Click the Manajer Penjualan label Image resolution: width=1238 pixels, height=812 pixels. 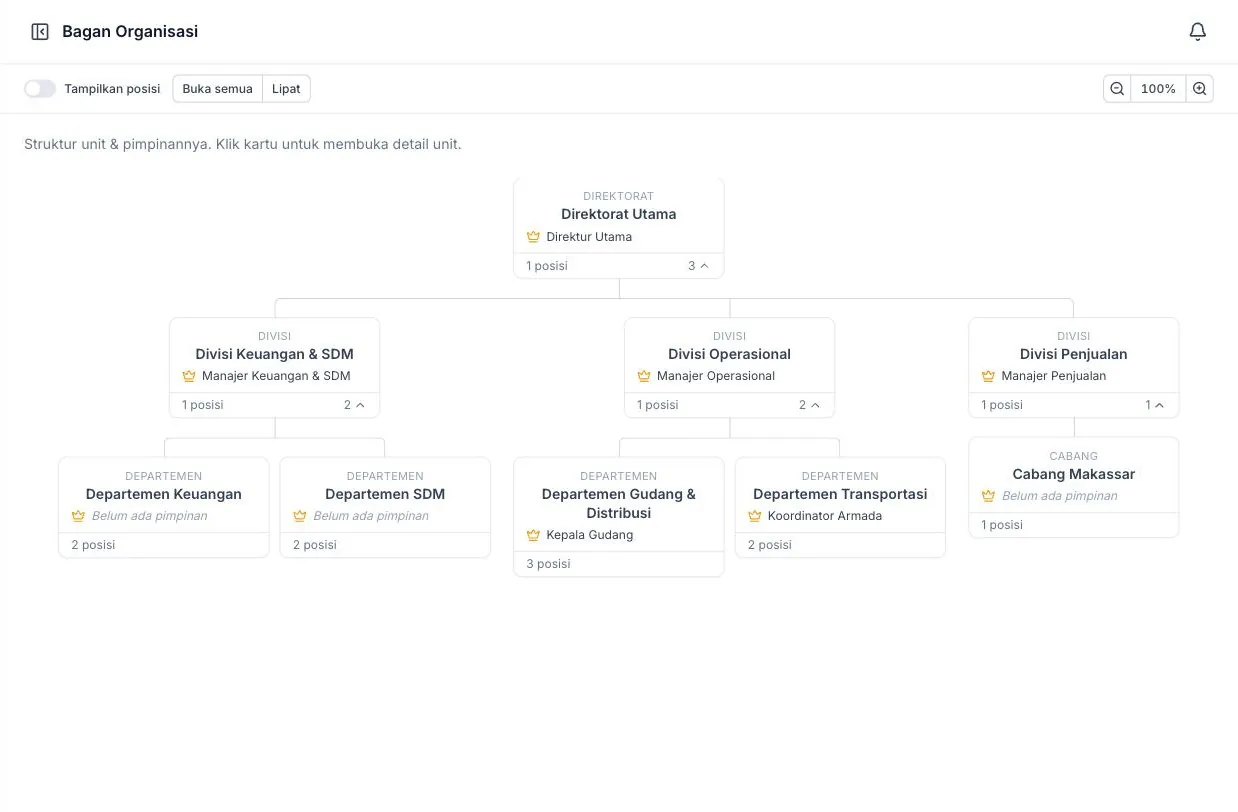[x=1054, y=376]
